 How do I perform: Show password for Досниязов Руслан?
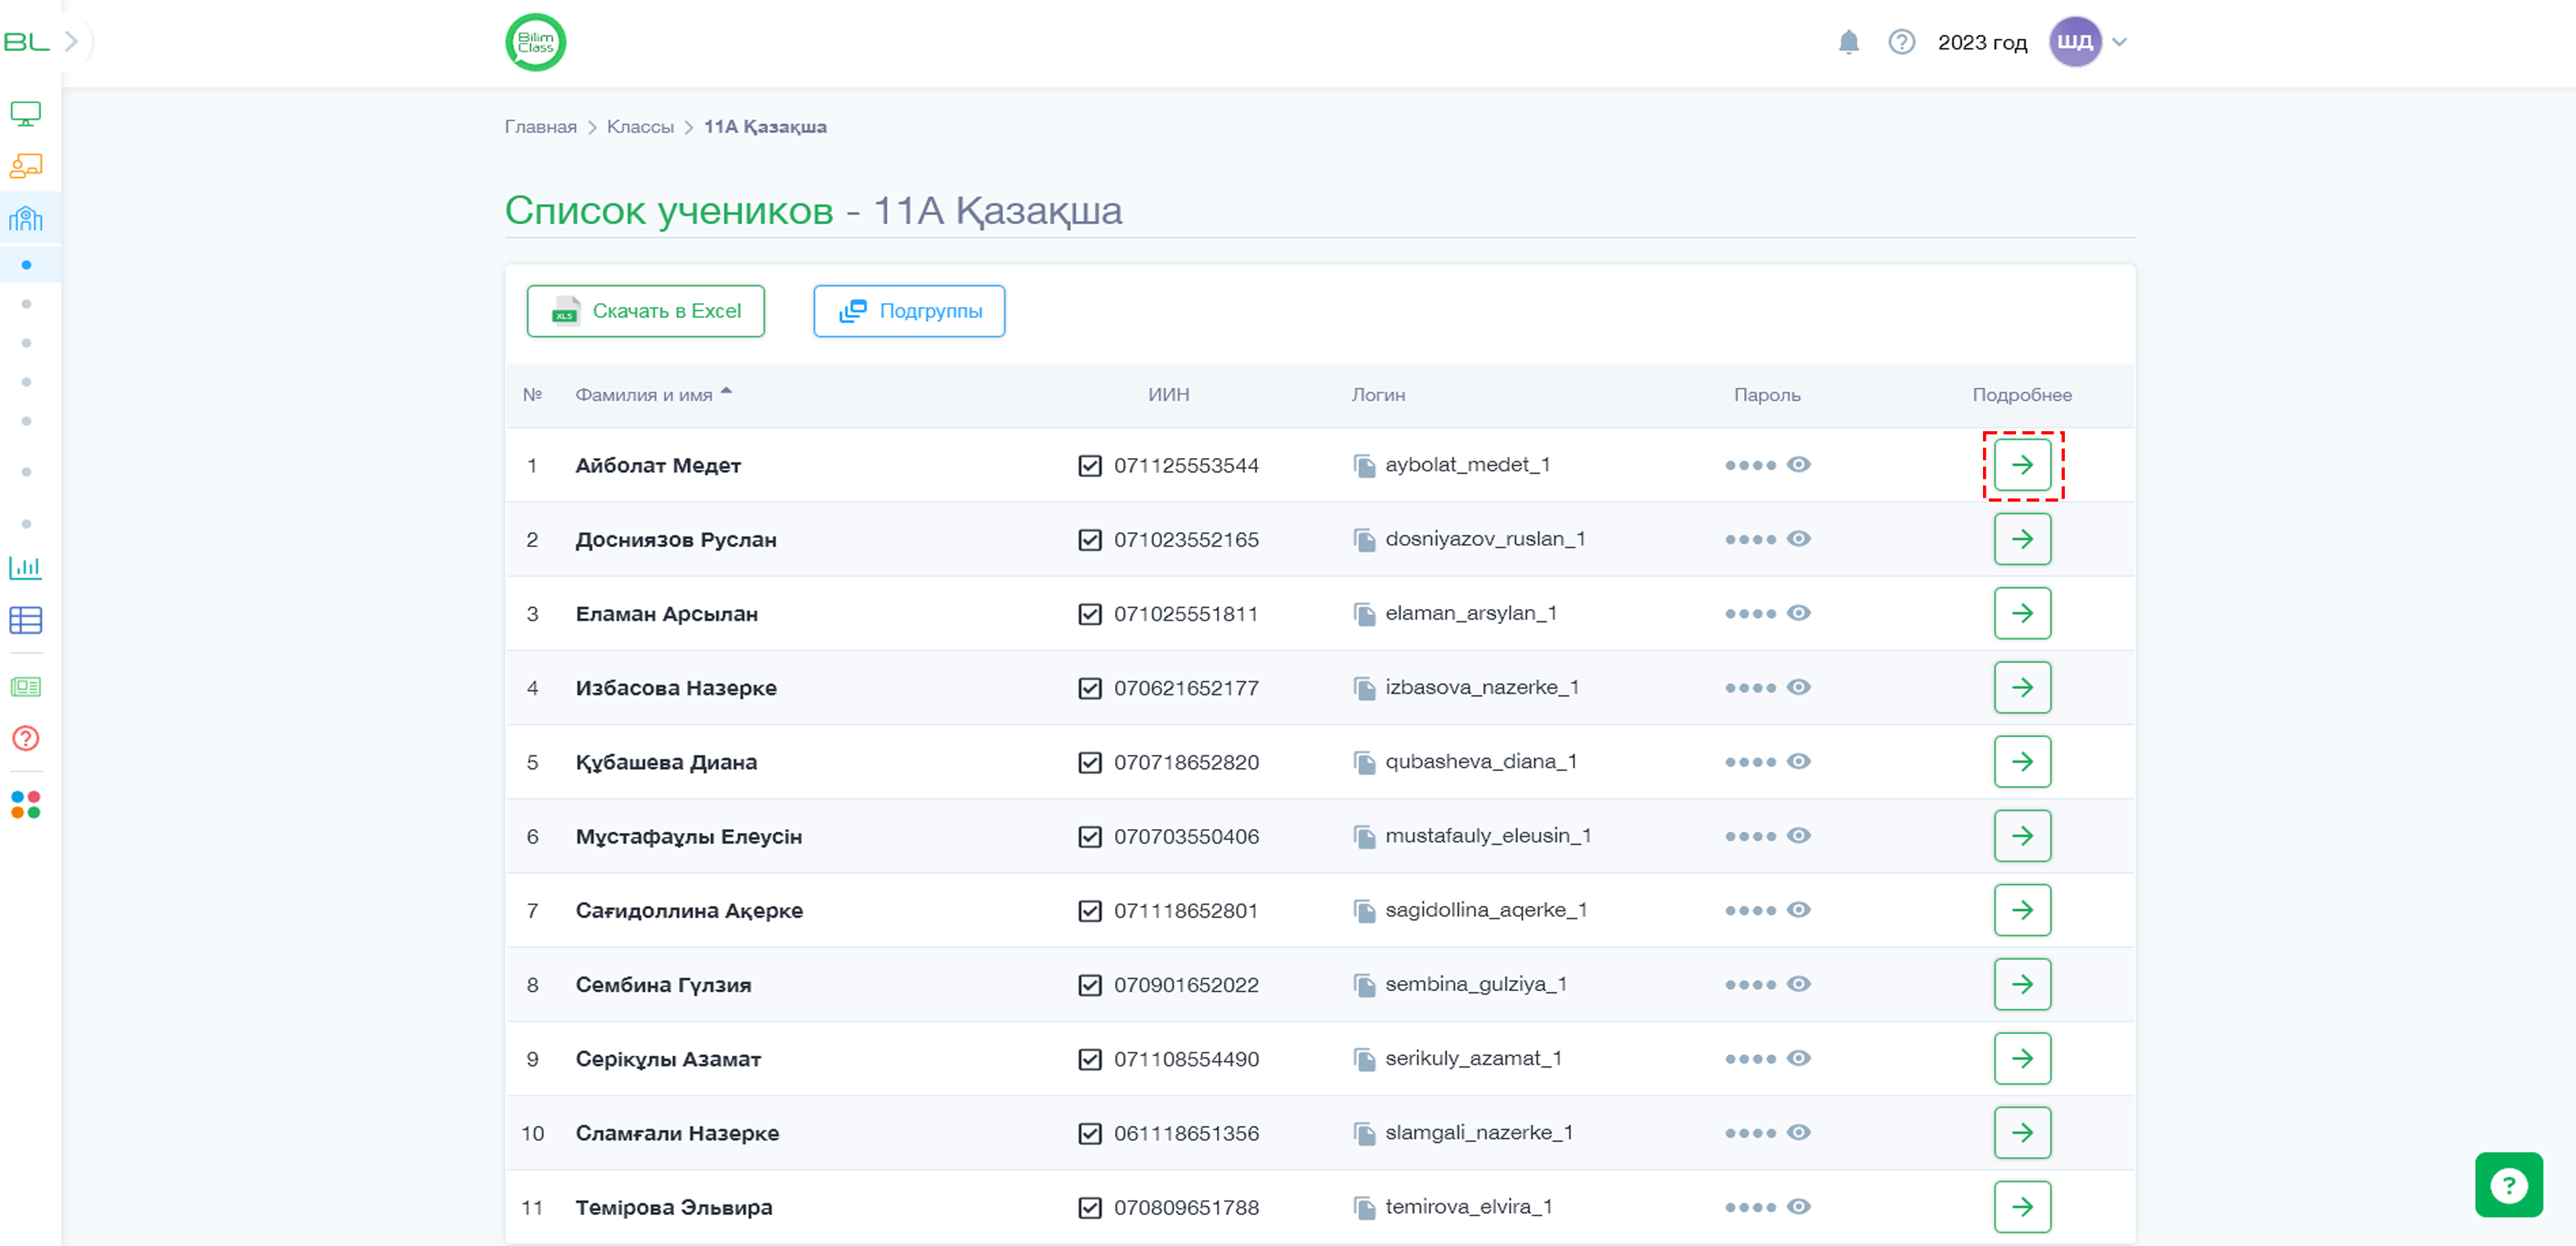(1798, 538)
